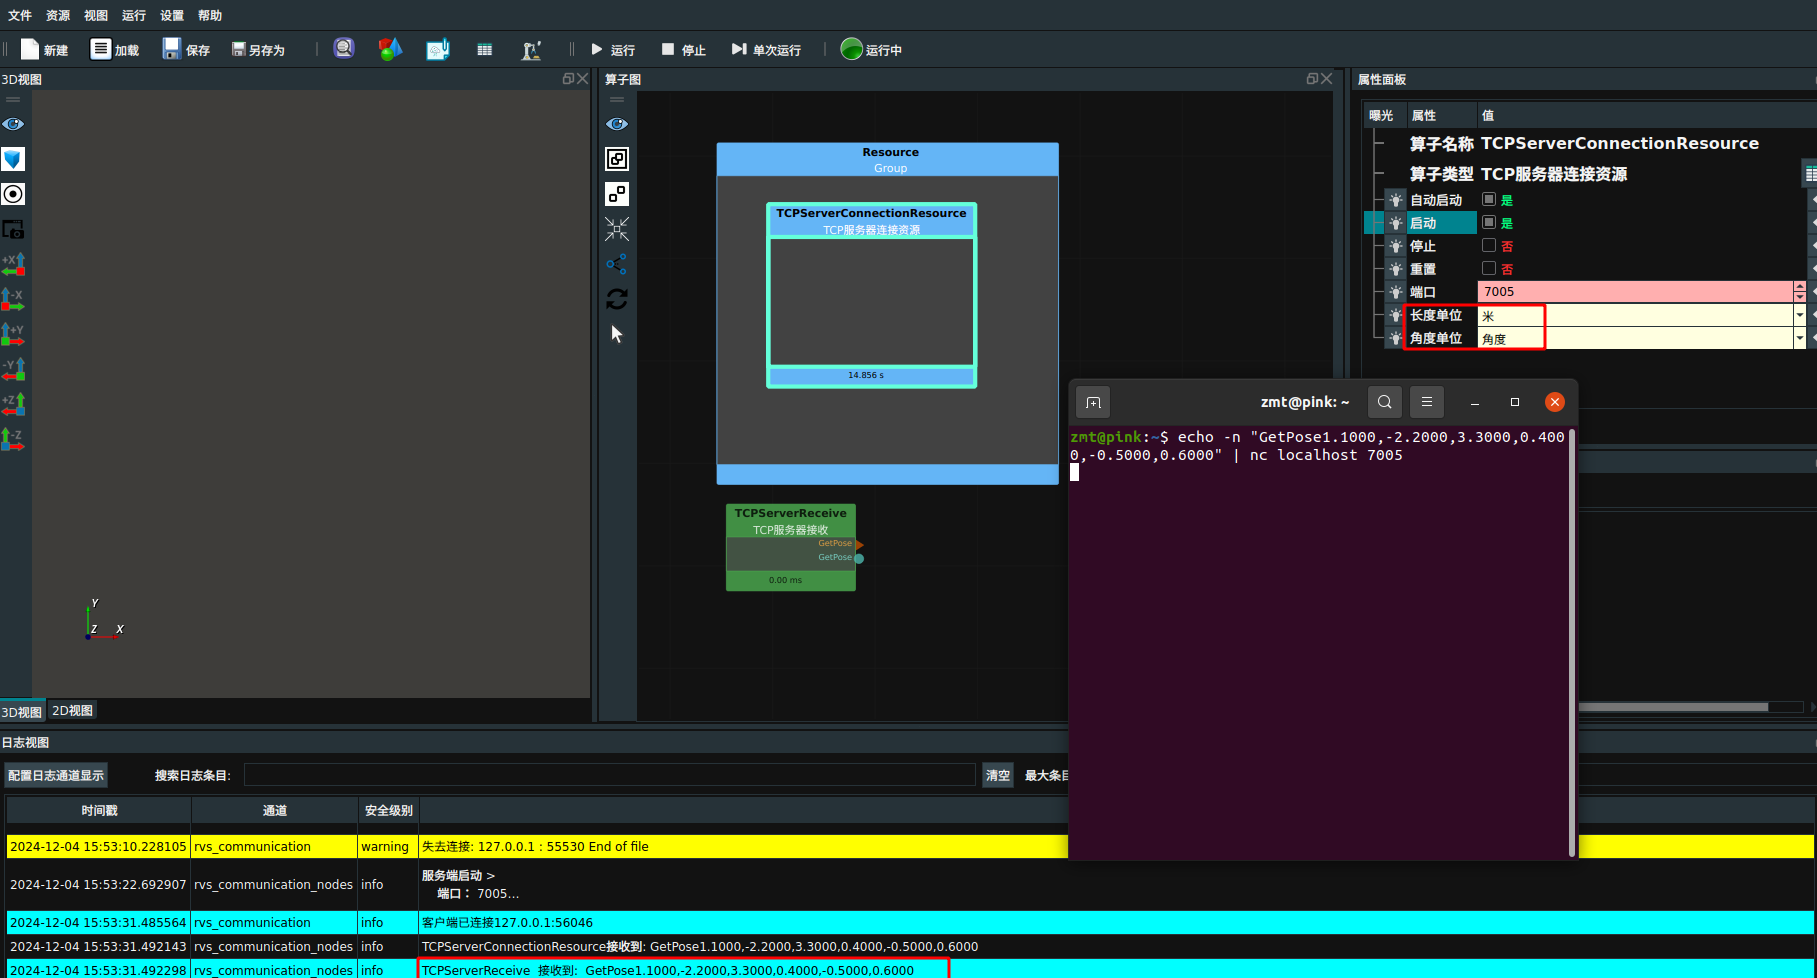Toggle exposure bulb for 角度单位 property

(x=1396, y=338)
